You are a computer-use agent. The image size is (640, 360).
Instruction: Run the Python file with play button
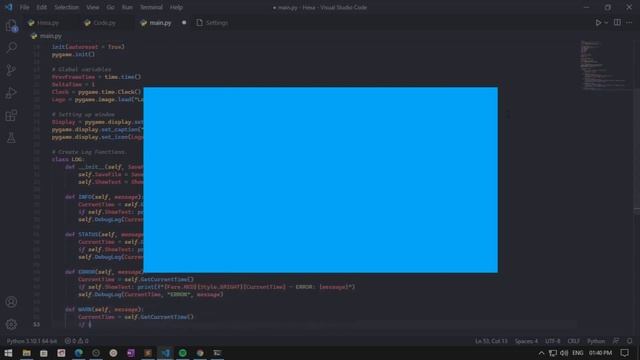coord(598,23)
